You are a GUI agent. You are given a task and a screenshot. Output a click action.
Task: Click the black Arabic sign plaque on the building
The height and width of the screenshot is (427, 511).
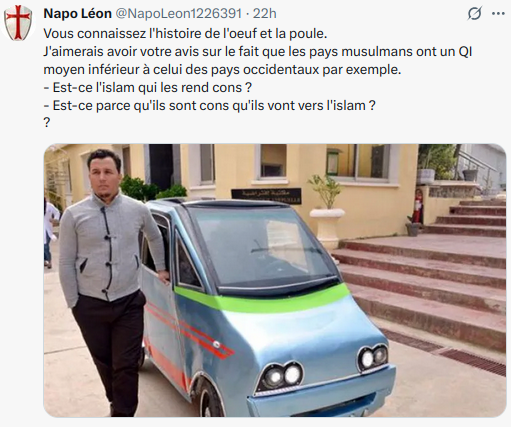tap(266, 196)
